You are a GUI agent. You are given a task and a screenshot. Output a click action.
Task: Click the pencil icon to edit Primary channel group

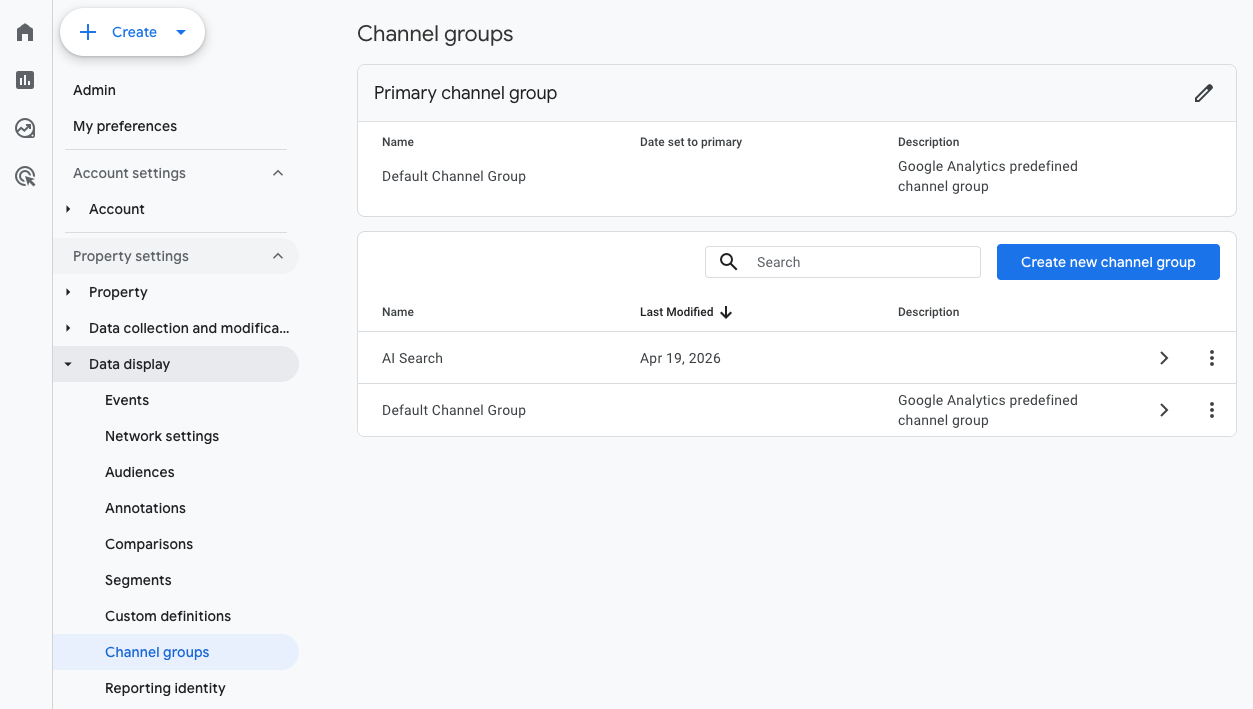(1203, 92)
